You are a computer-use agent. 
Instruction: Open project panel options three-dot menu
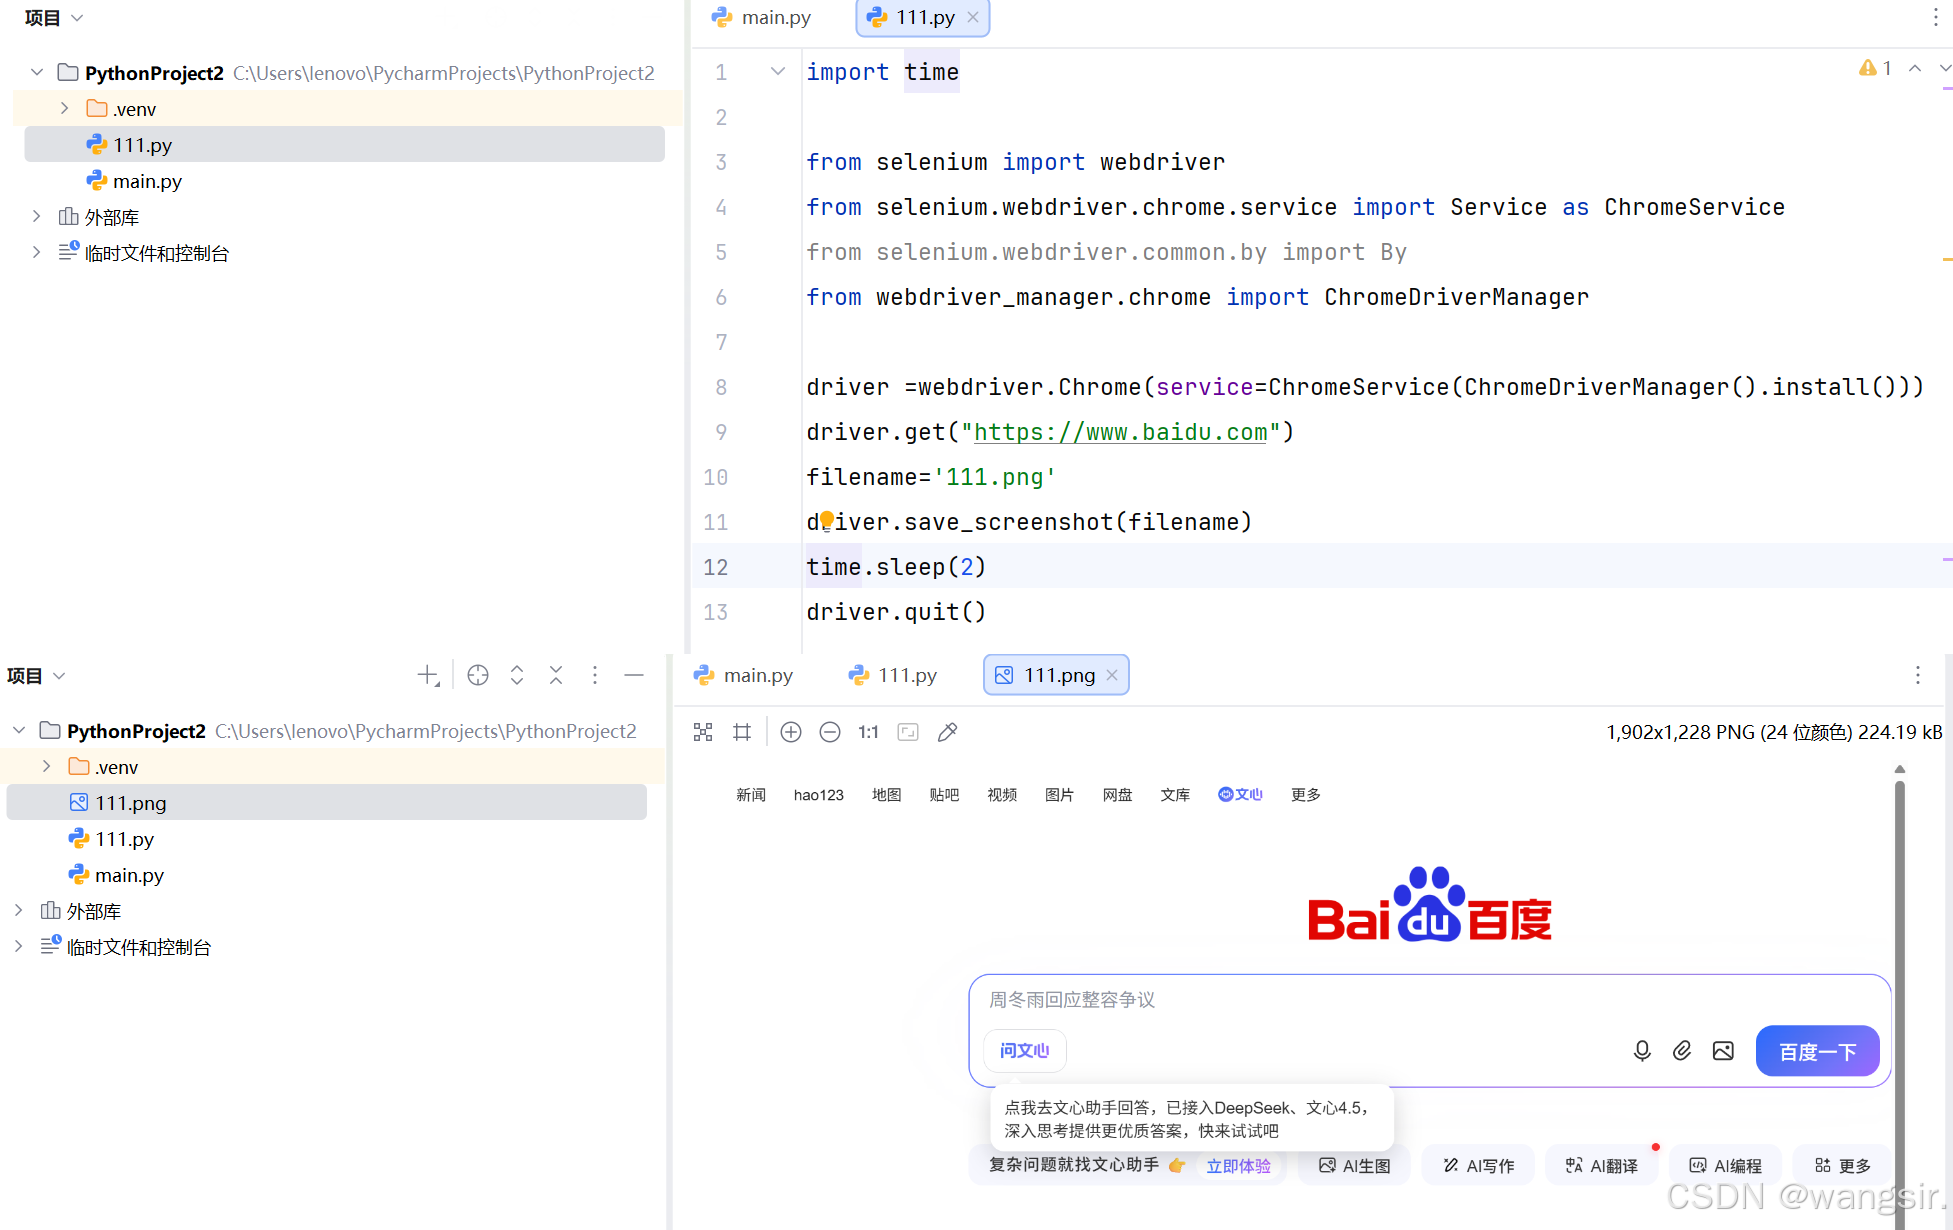pos(595,675)
